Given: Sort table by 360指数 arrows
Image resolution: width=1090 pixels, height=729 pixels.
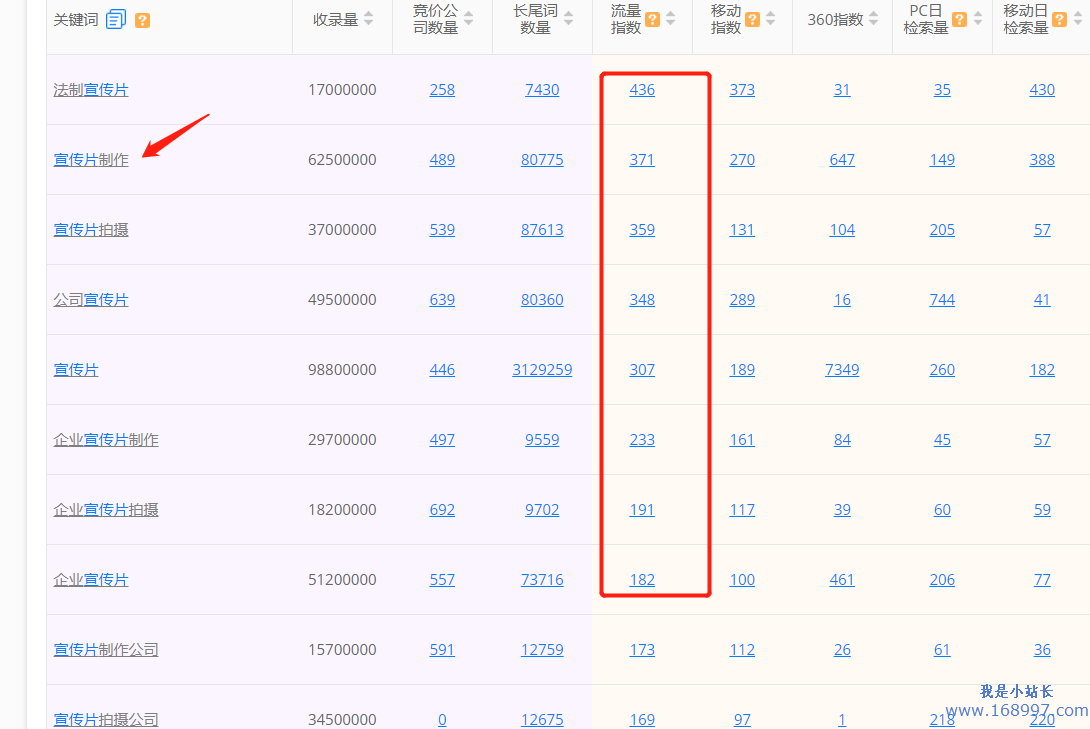Looking at the screenshot, I should pos(874,19).
